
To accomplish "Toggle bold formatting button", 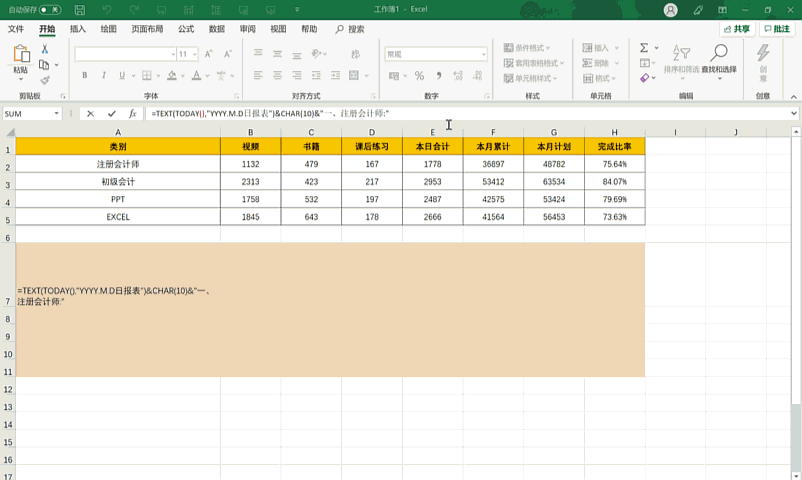I will (85, 75).
